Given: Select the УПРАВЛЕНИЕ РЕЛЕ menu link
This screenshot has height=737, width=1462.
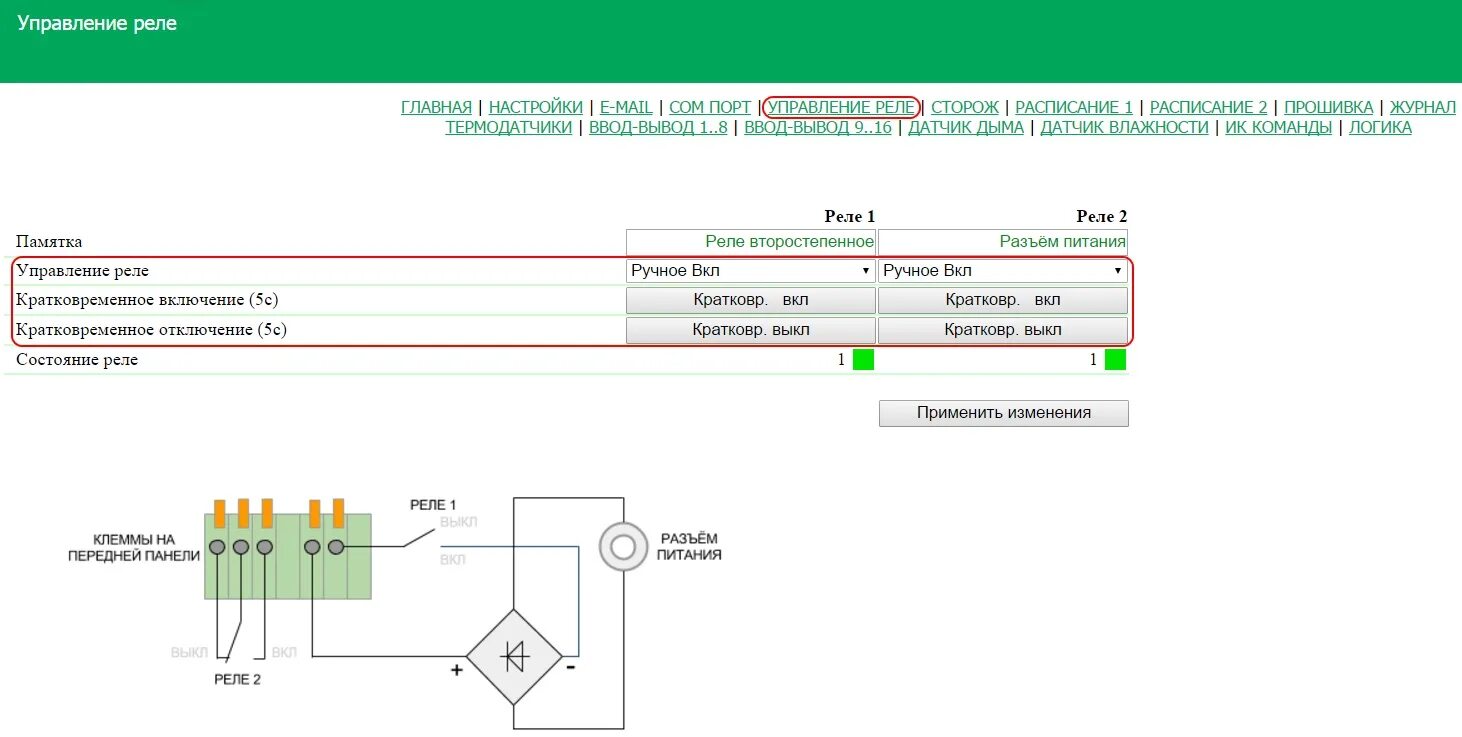Looking at the screenshot, I should click(841, 107).
